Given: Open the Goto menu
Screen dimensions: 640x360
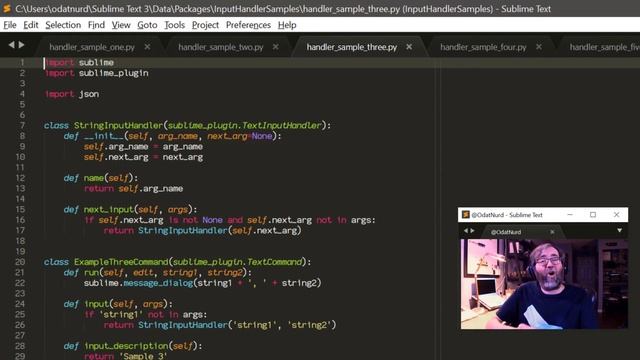Looking at the screenshot, I should [147, 25].
